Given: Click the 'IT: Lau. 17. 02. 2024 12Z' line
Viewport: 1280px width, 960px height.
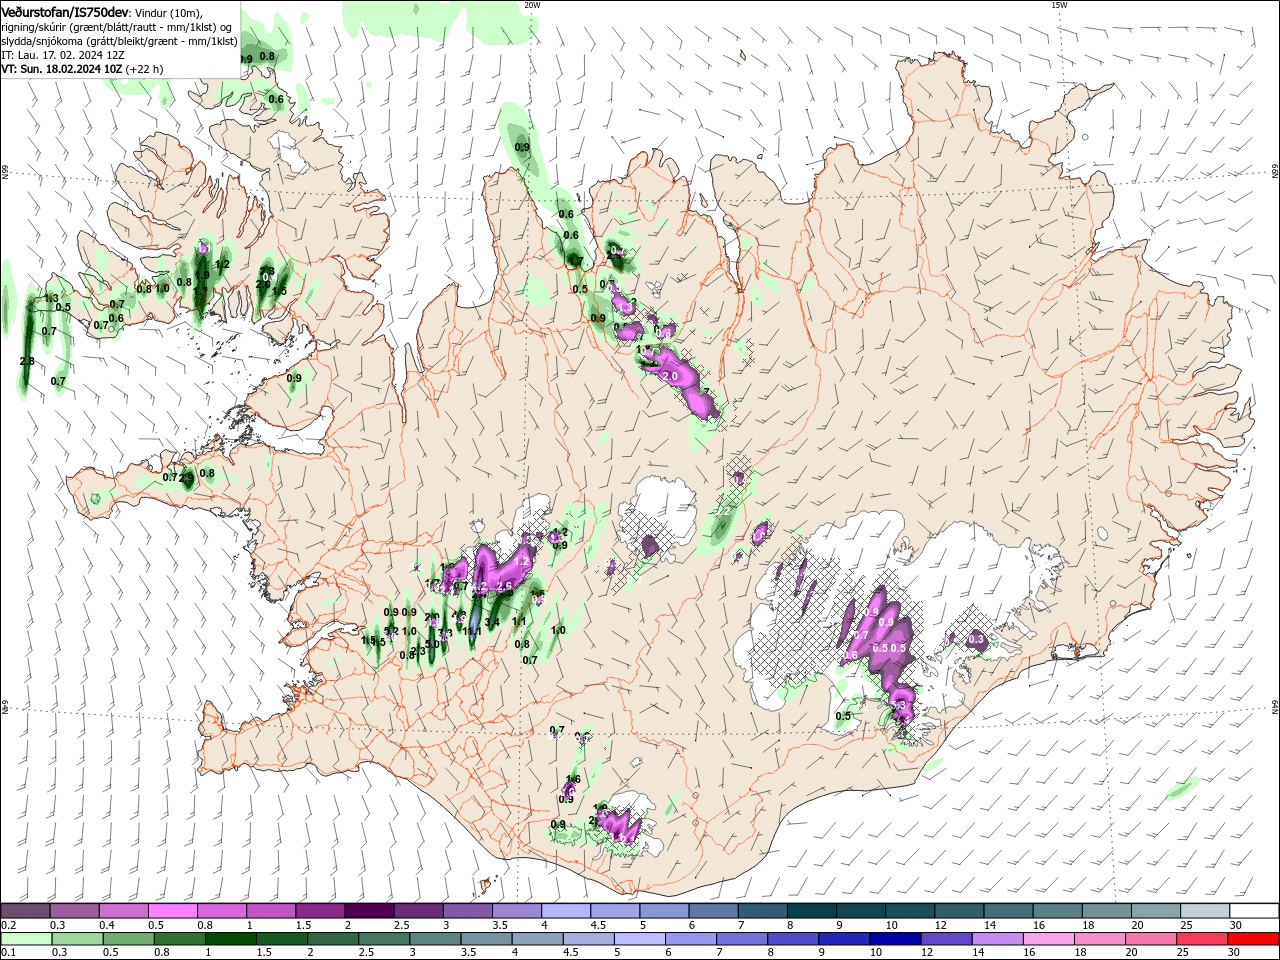Looking at the screenshot, I should pos(62,55).
